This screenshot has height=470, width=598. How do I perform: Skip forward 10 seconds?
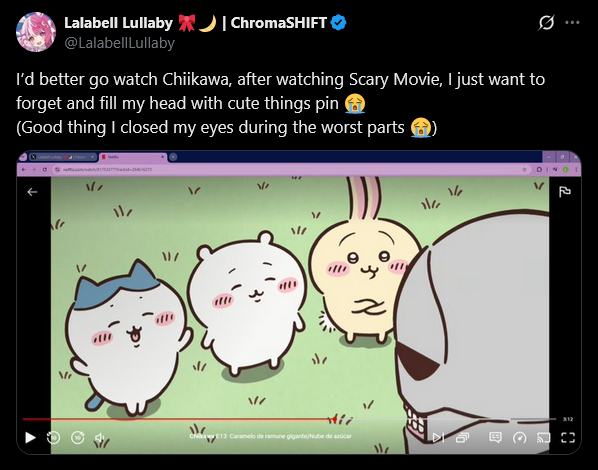(78, 438)
